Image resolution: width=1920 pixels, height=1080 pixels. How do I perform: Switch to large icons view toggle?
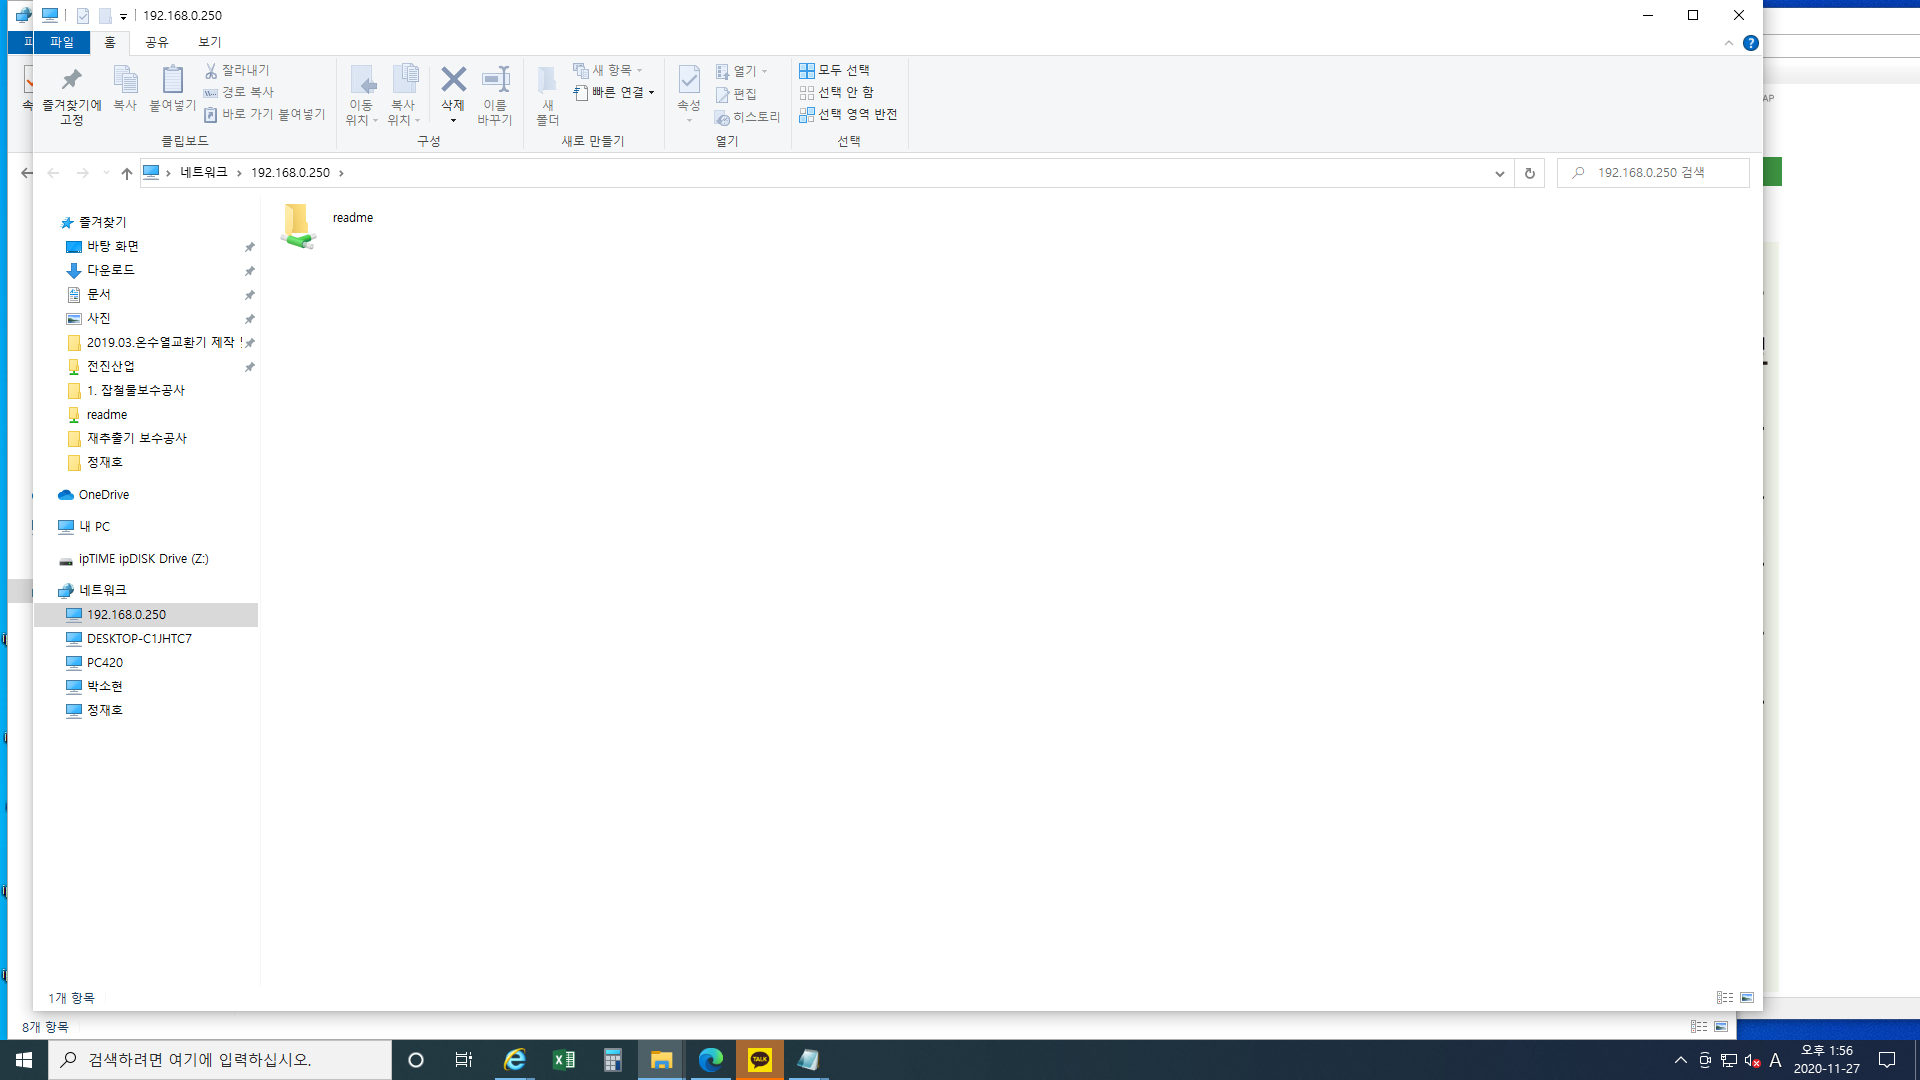point(1747,998)
